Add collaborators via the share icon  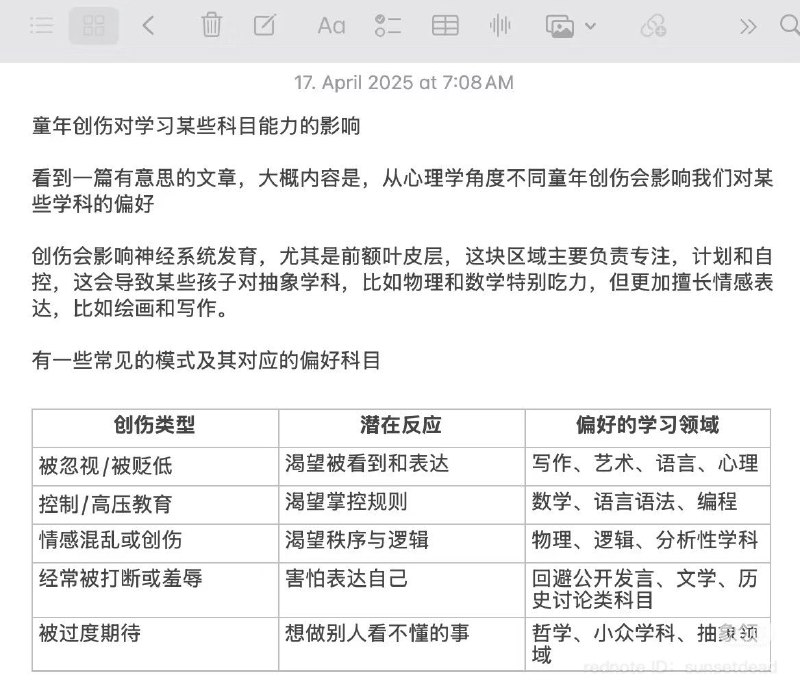(657, 25)
